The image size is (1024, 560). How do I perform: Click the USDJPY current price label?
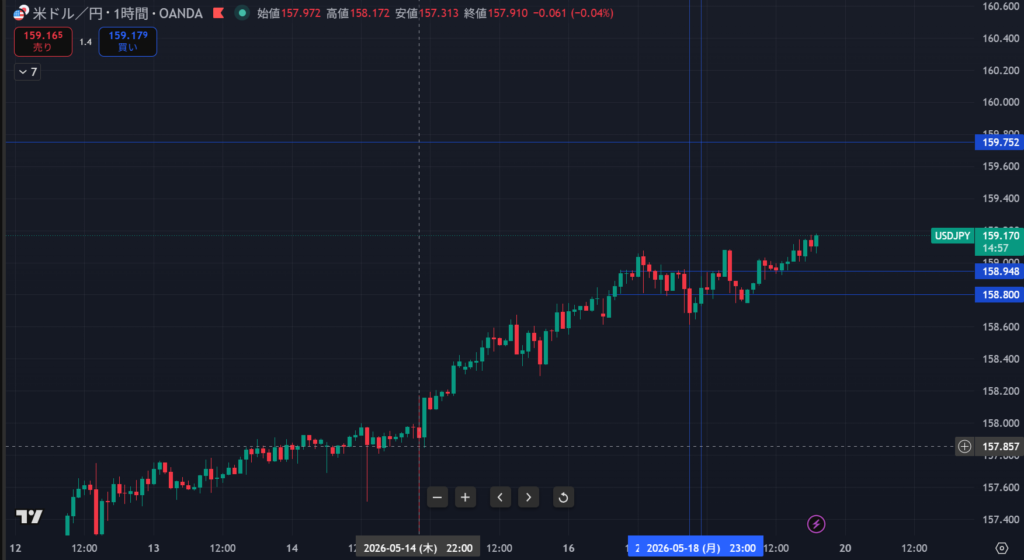[952, 236]
